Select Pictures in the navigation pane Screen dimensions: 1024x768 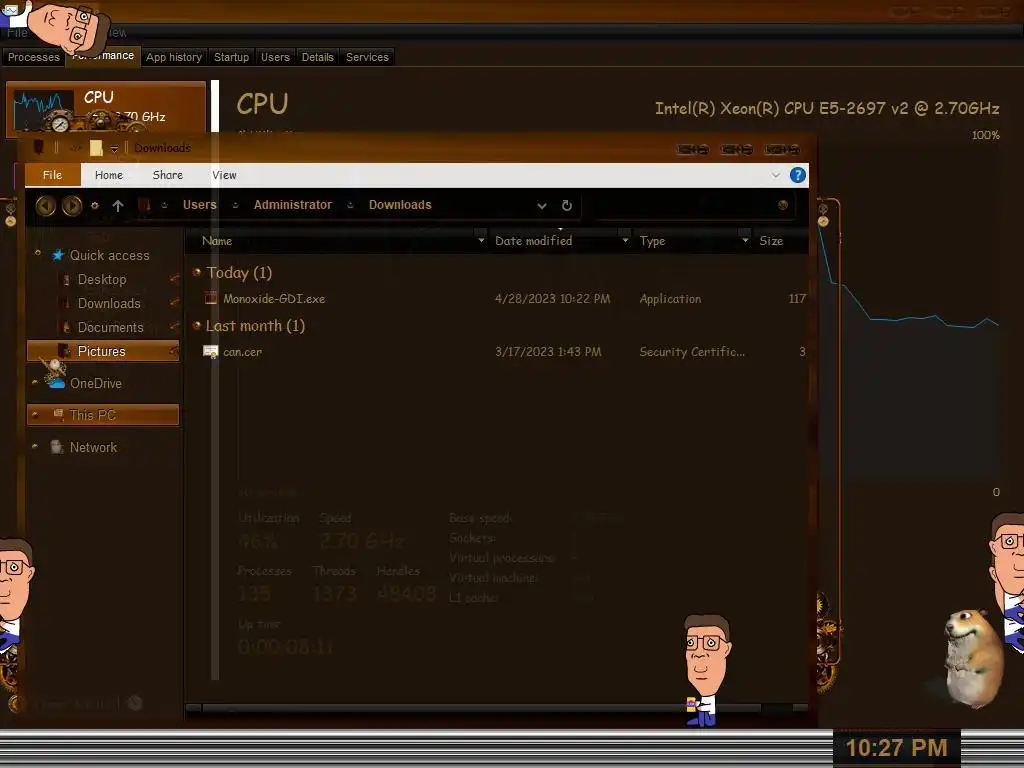click(x=103, y=351)
